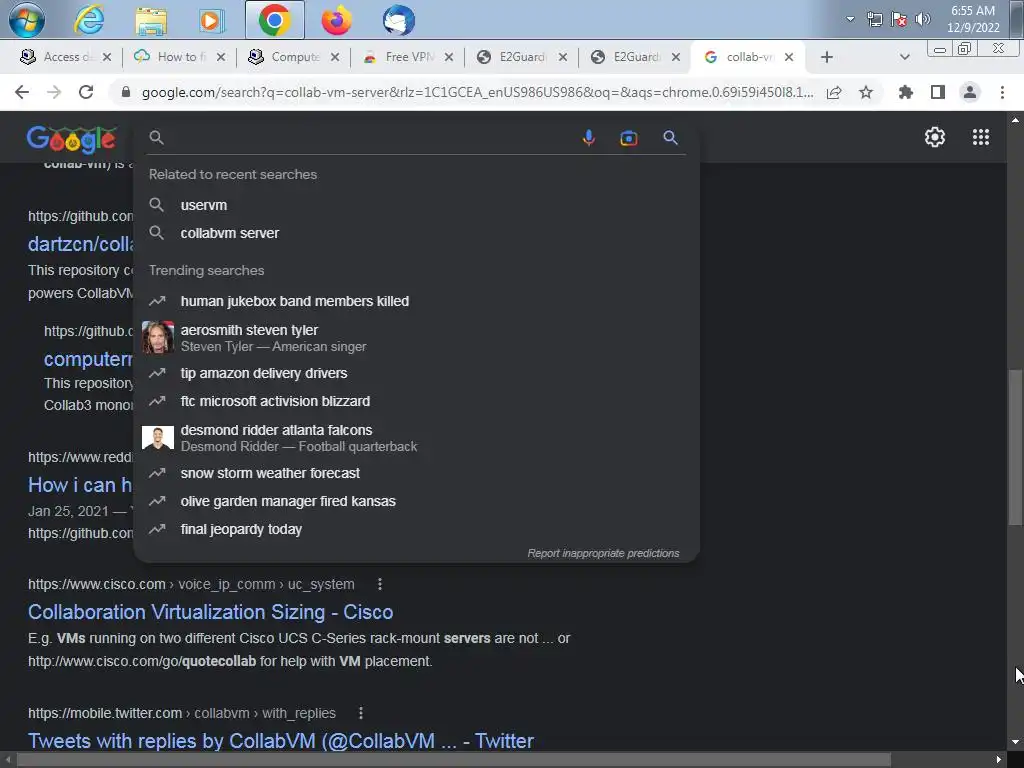Viewport: 1024px width, 768px height.
Task: Open the volume speaker tray icon
Action: tap(922, 19)
